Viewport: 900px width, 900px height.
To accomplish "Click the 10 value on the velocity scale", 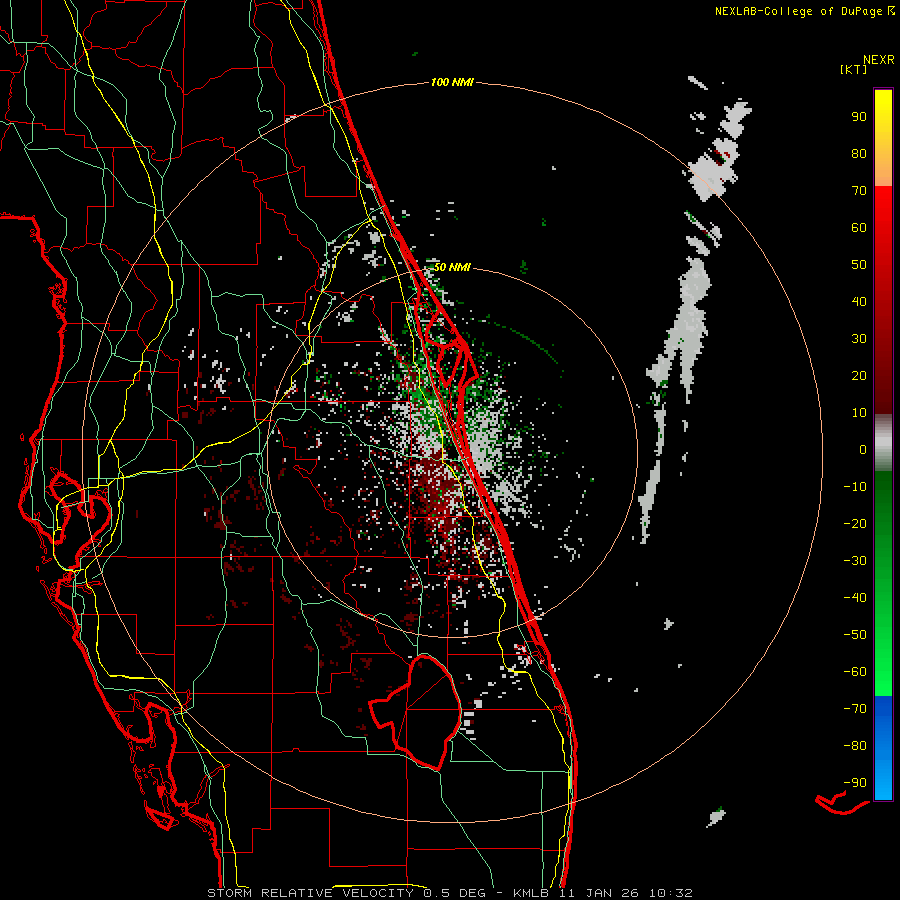I will (859, 413).
